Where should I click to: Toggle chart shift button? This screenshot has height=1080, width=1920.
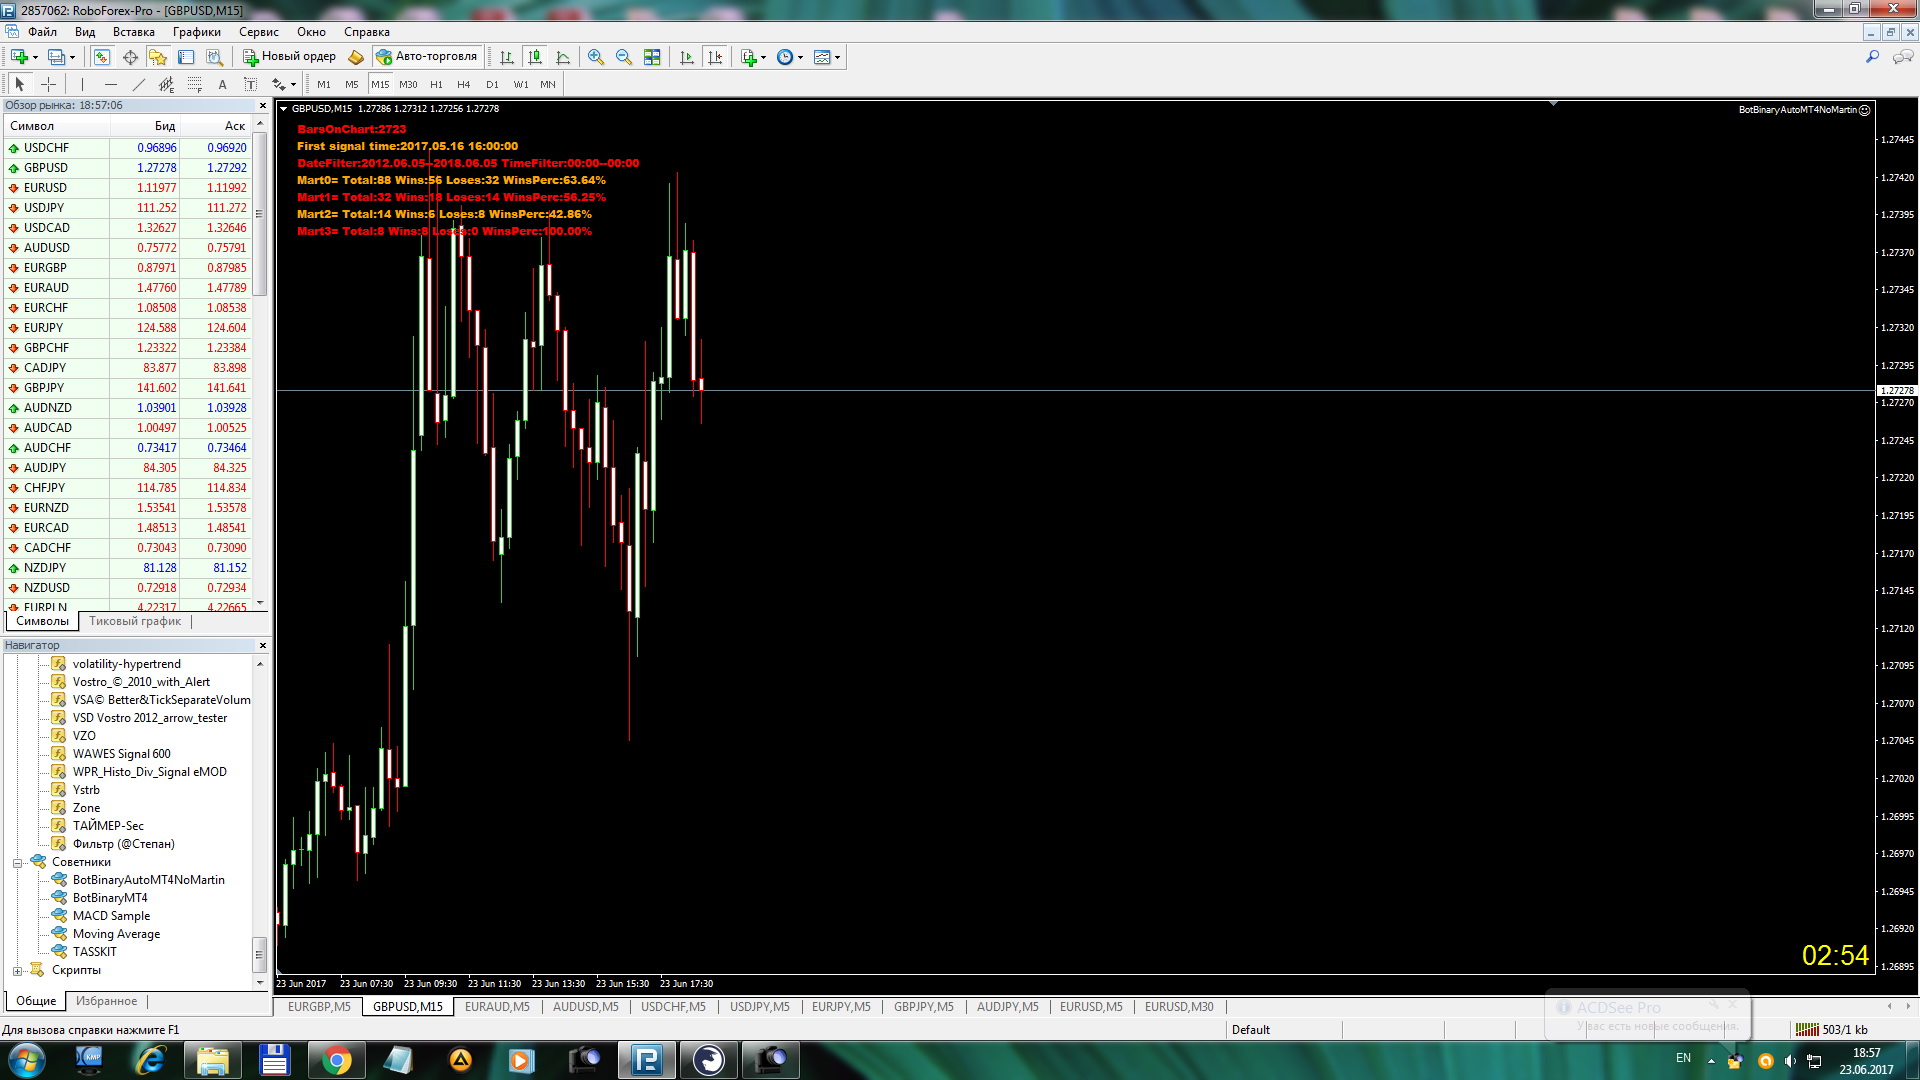tap(715, 57)
